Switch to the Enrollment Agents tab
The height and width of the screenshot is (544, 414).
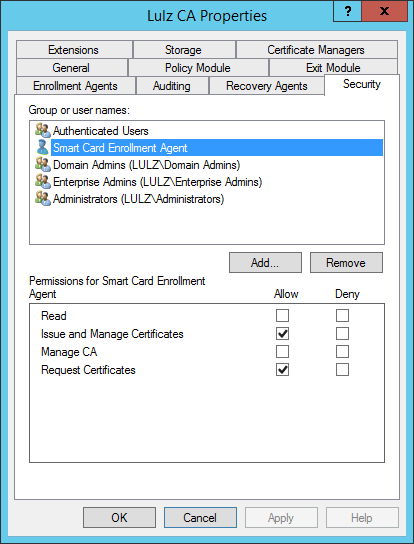75,86
